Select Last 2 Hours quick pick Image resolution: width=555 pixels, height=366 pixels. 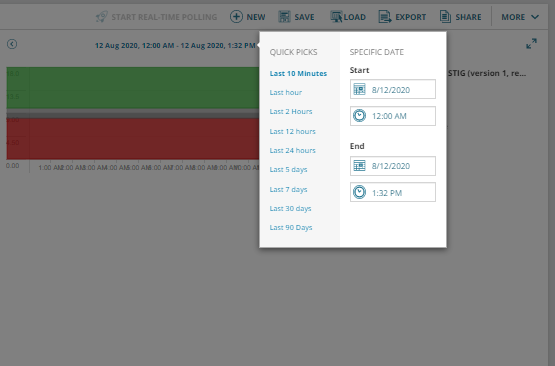(x=291, y=111)
